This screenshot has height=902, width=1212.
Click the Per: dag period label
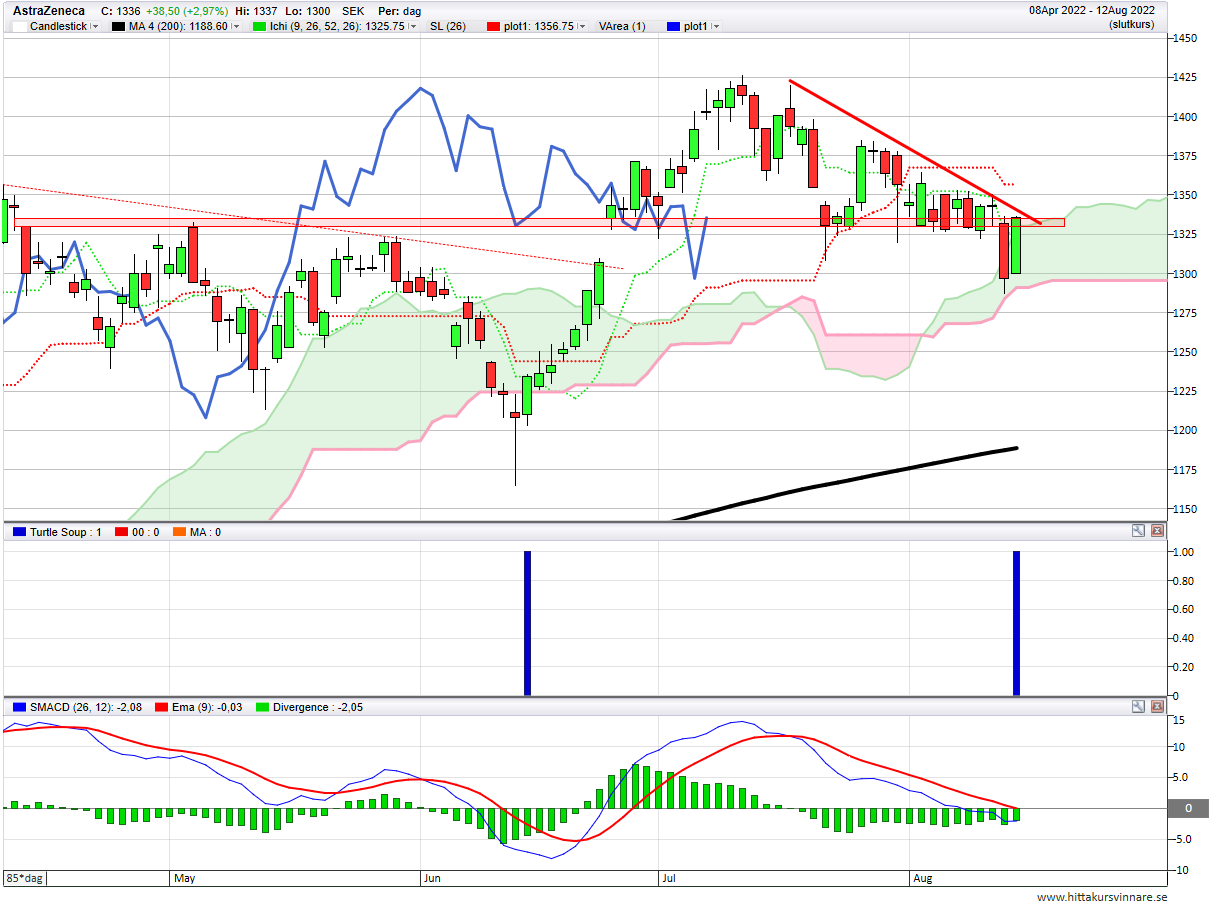400,10
